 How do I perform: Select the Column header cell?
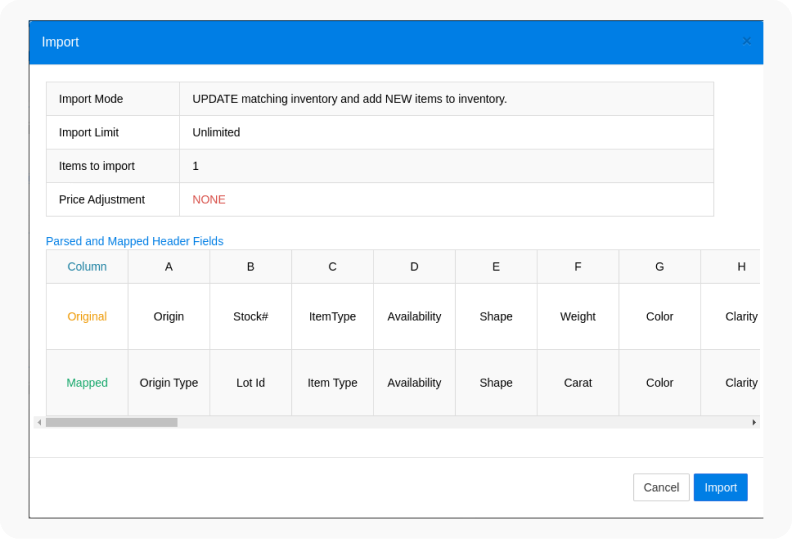(x=87, y=267)
